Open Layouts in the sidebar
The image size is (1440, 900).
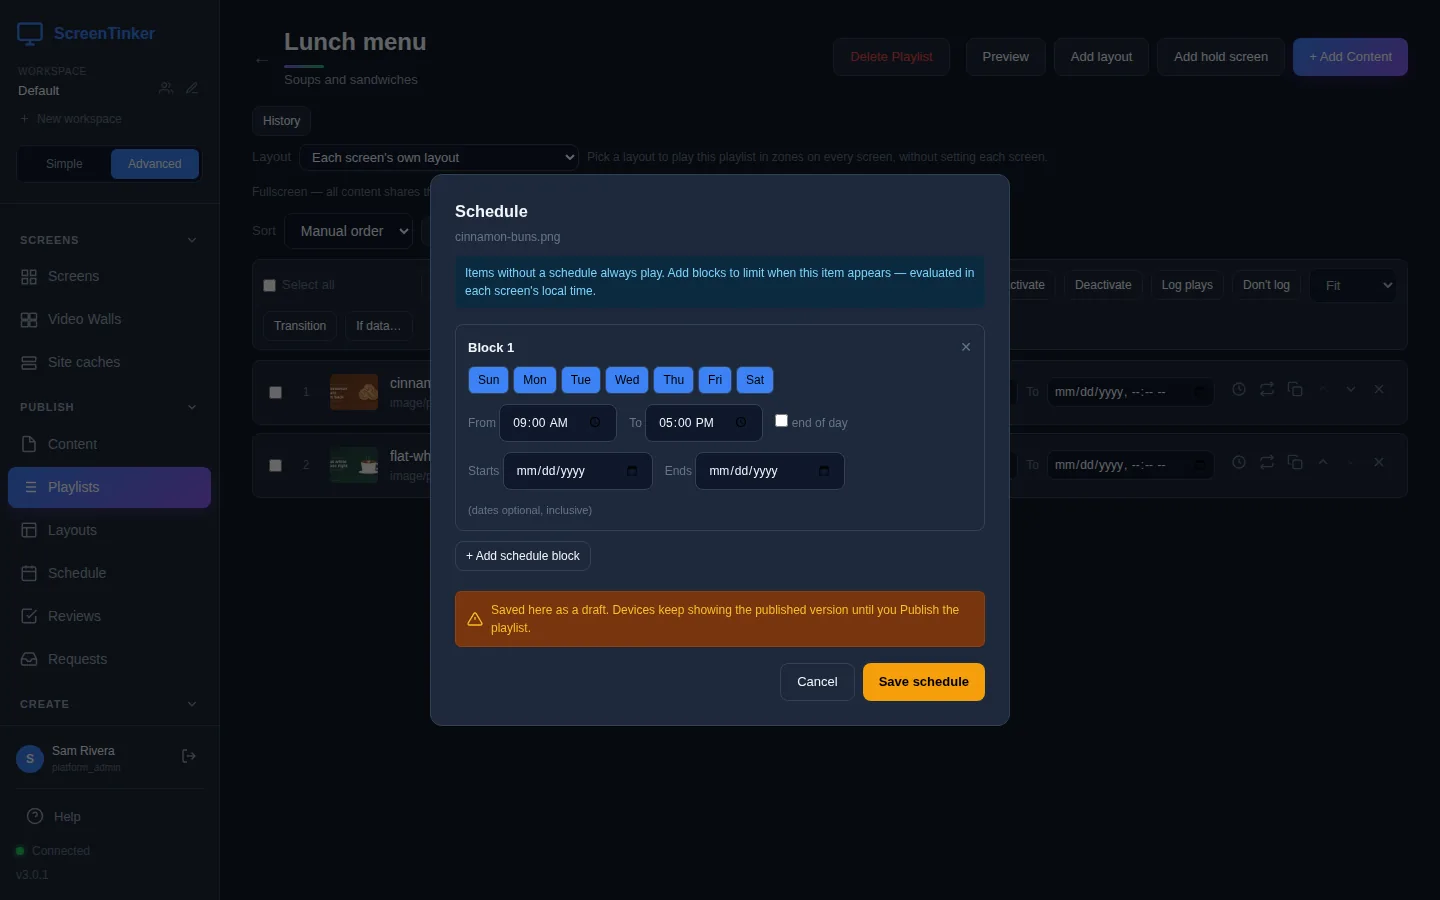pos(110,531)
